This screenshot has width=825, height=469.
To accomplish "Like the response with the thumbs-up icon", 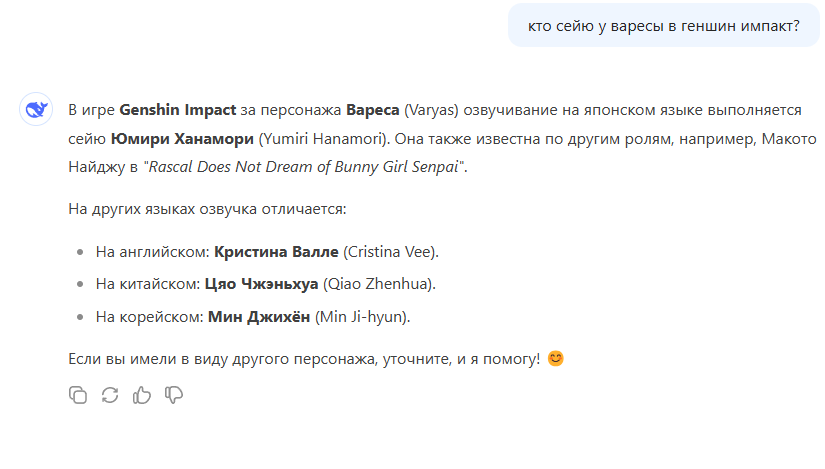I will tap(142, 395).
